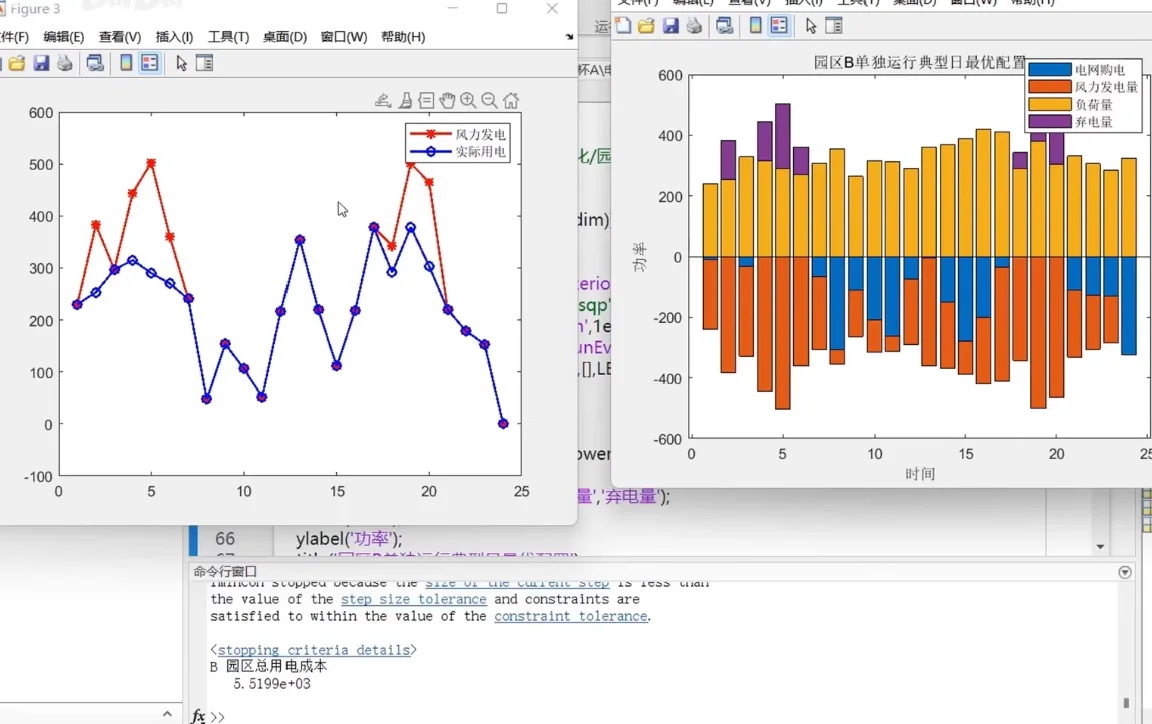Click the data tips icon above the line plot

(426, 100)
